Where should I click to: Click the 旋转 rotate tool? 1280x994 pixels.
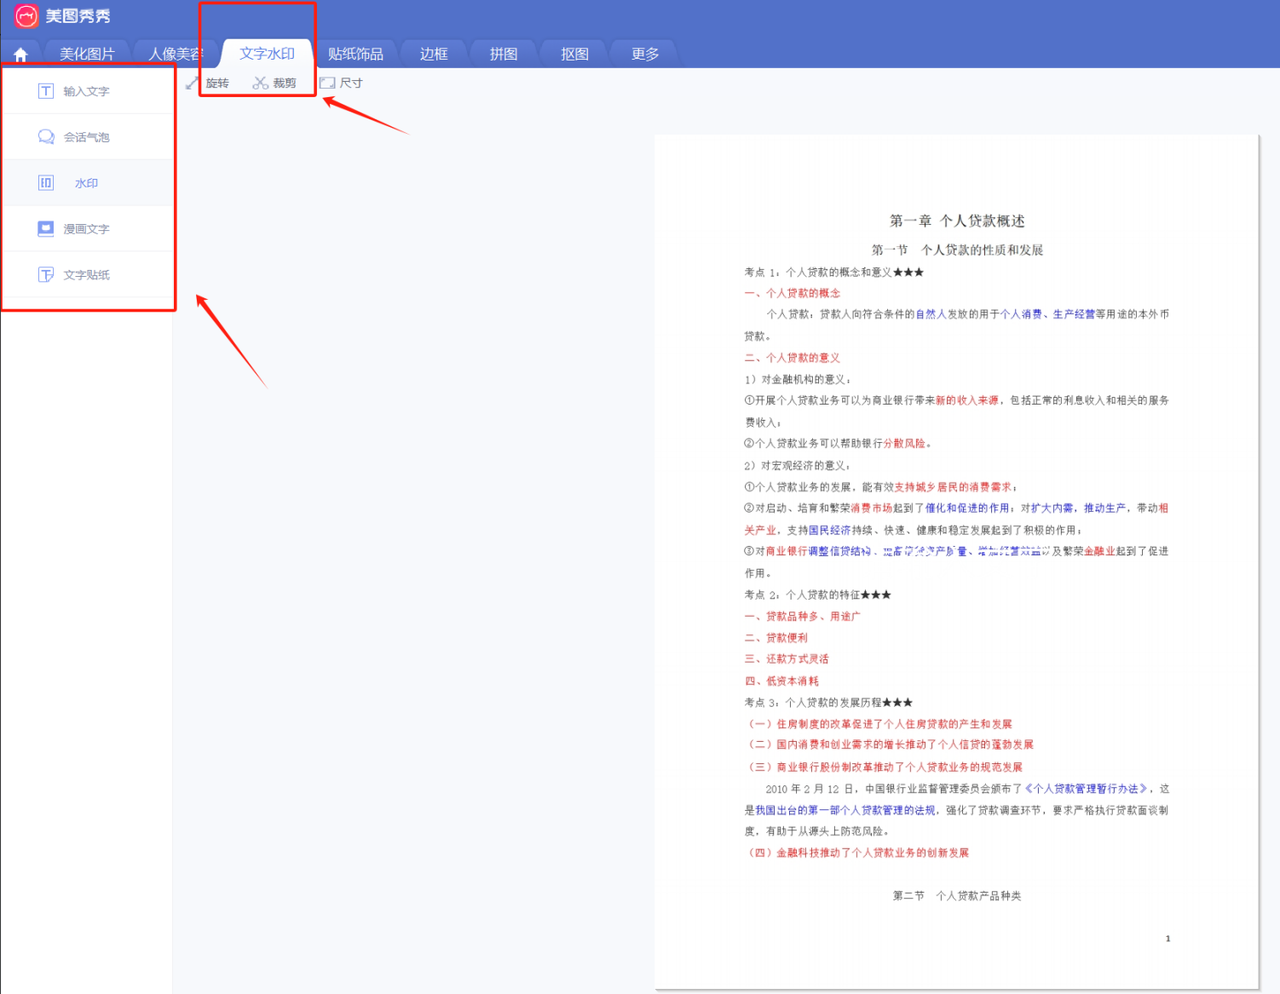pos(208,83)
